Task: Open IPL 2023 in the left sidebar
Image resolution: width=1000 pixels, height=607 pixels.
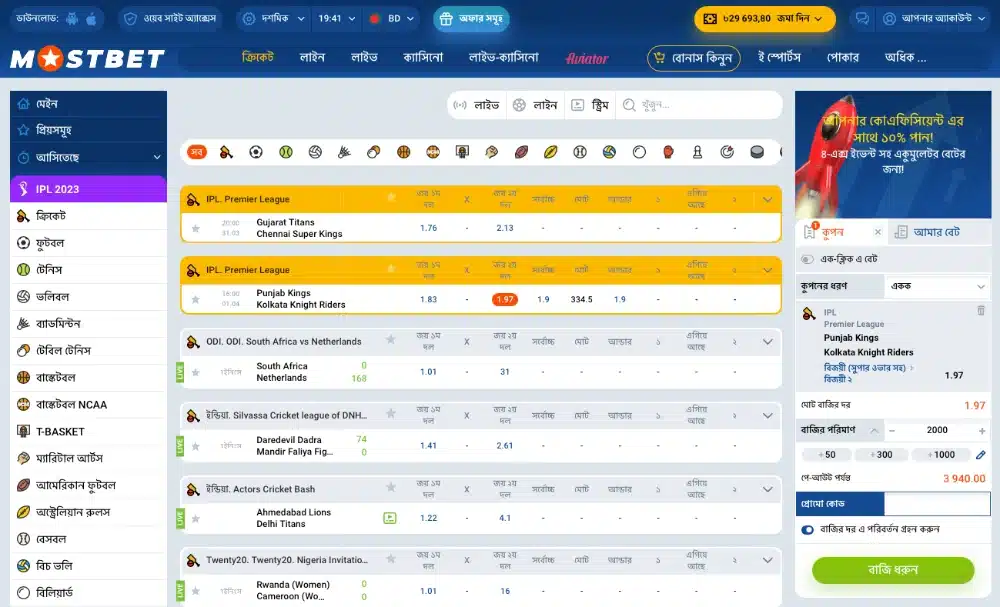Action: tap(89, 189)
